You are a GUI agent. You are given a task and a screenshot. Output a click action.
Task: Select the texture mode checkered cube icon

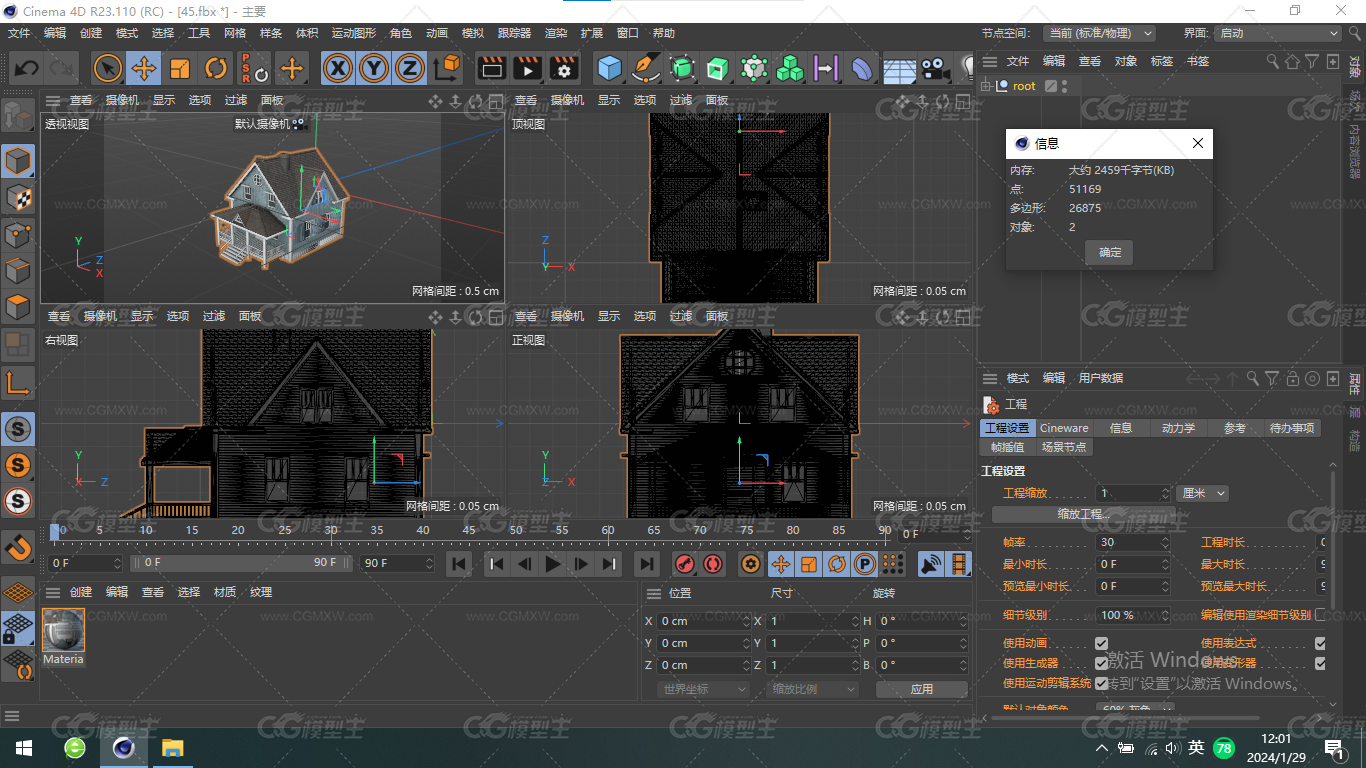[18, 198]
